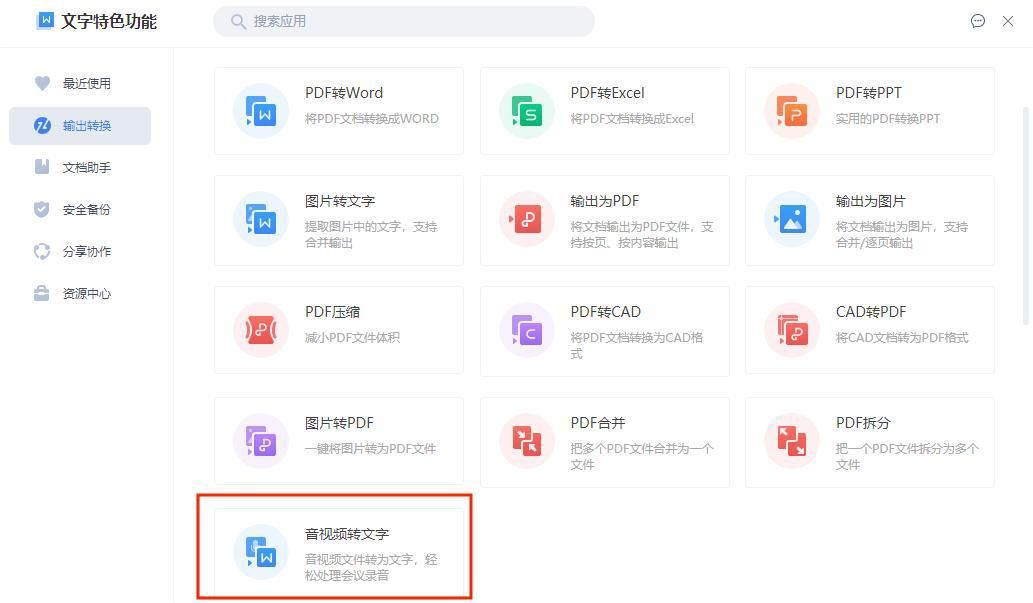Open the feedback chat bubble icon

[978, 21]
